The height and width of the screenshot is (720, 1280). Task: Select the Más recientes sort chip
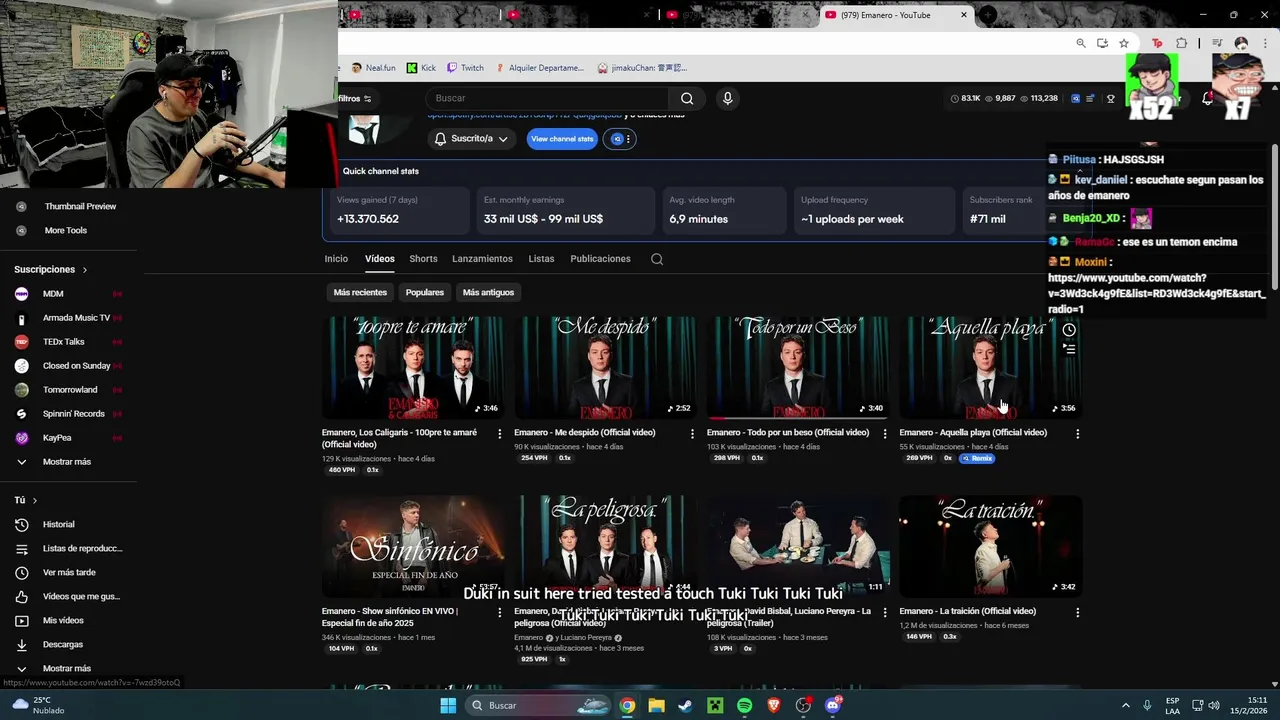(x=360, y=292)
